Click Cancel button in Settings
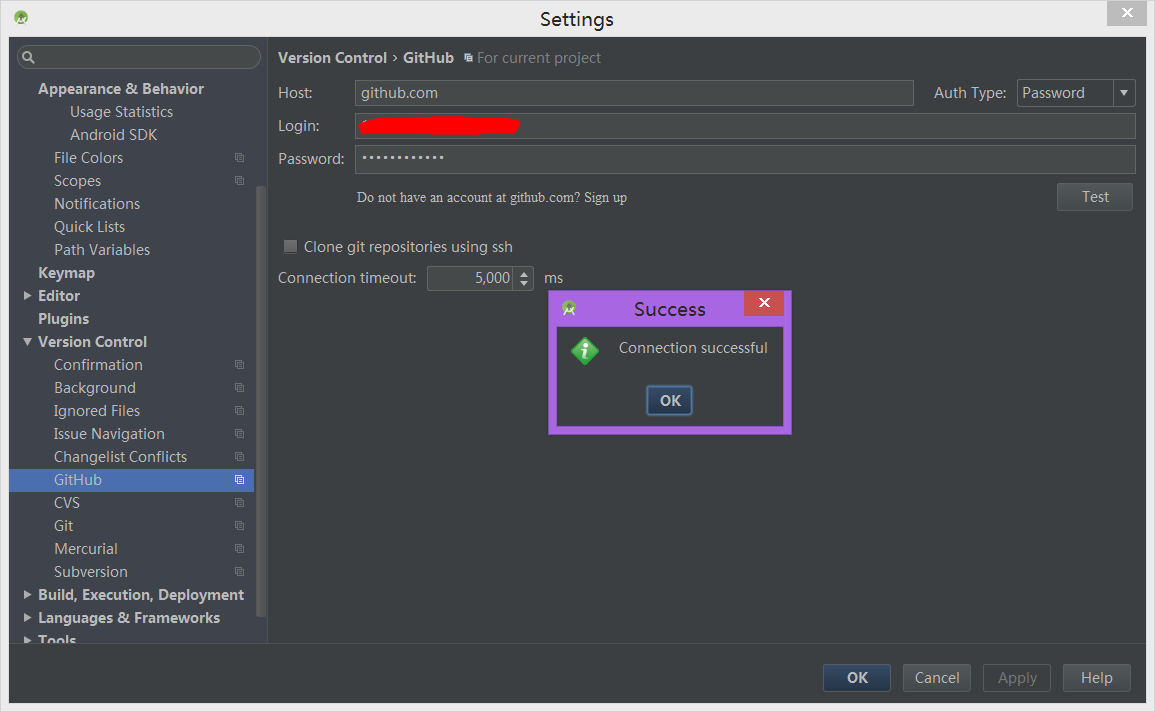 [937, 677]
